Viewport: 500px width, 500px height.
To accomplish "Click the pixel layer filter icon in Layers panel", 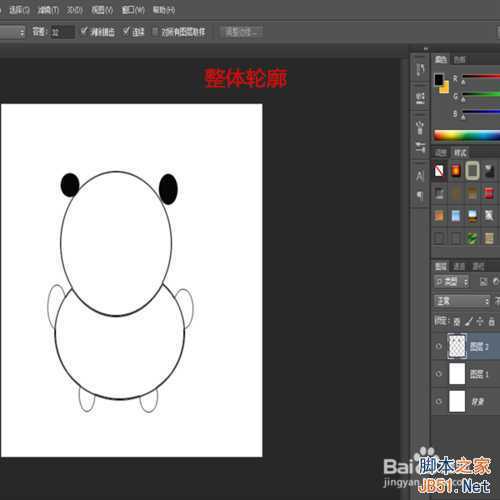I will coord(483,282).
